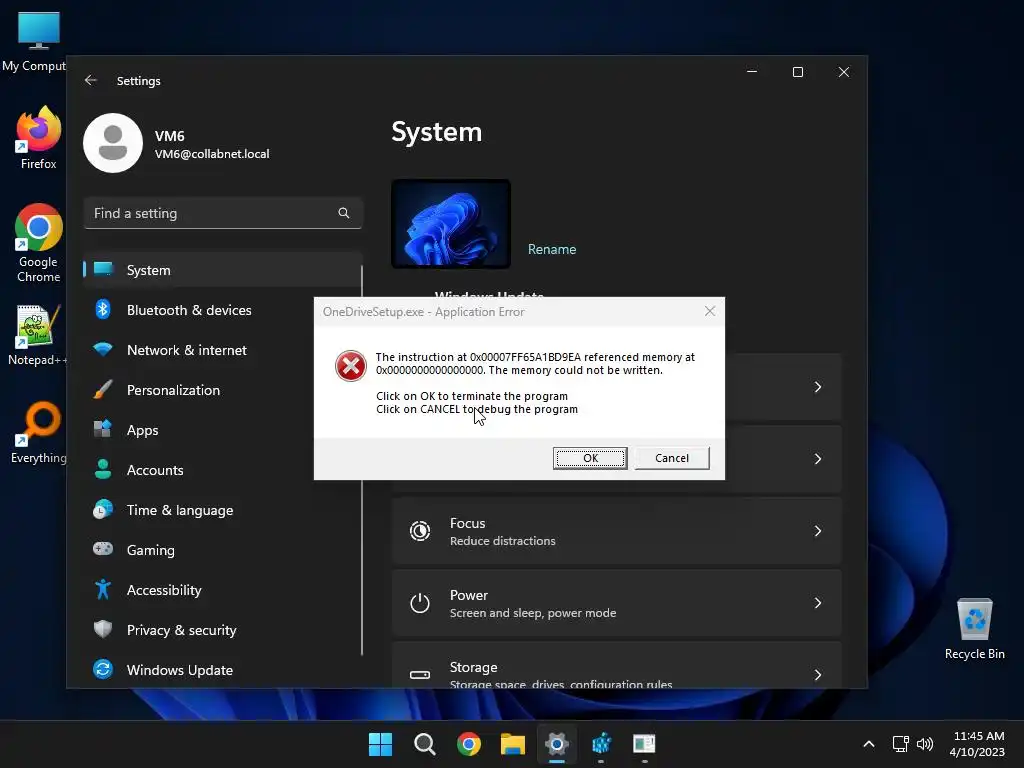Click the Bluetooth icon in the sidebar

tap(103, 309)
